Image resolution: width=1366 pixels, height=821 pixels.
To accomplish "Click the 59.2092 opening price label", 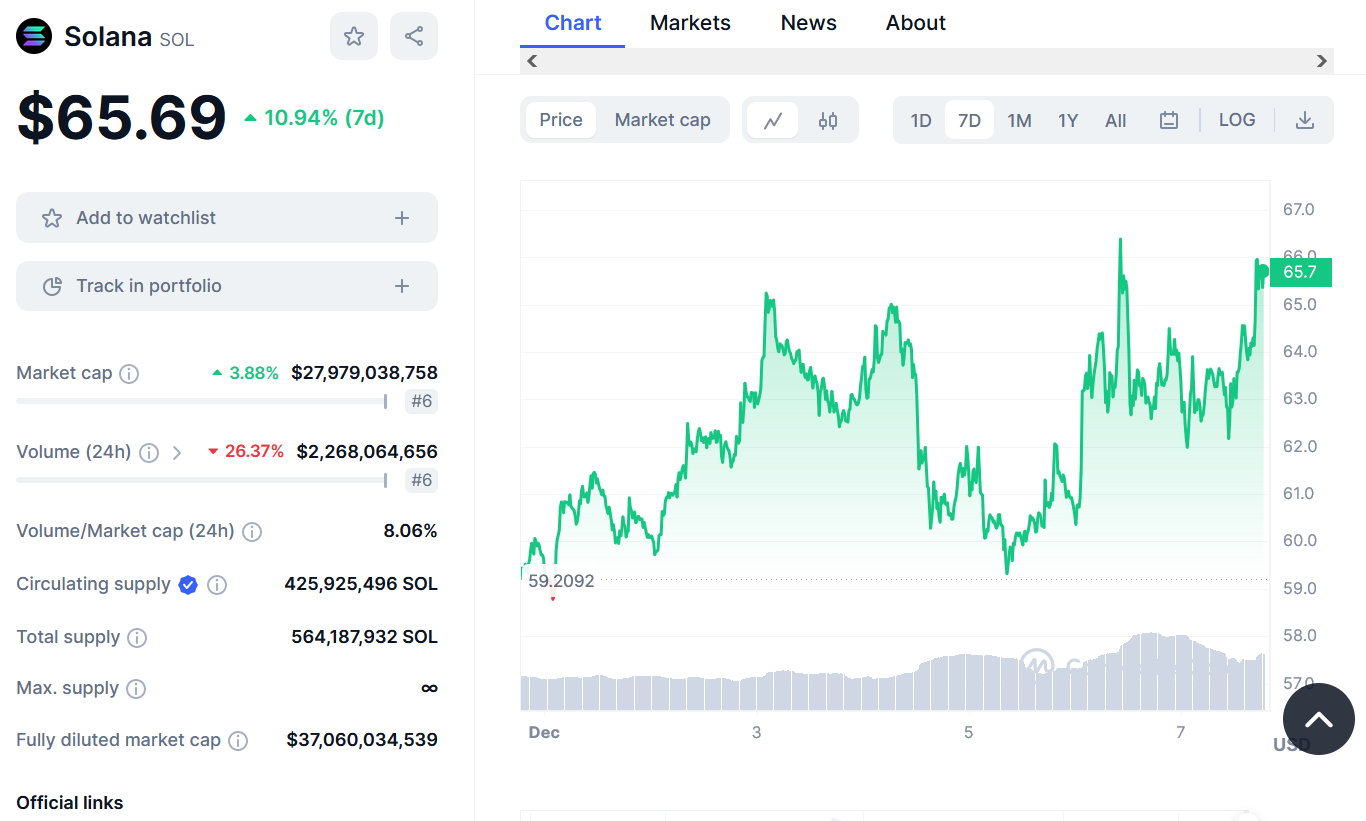I will [561, 581].
